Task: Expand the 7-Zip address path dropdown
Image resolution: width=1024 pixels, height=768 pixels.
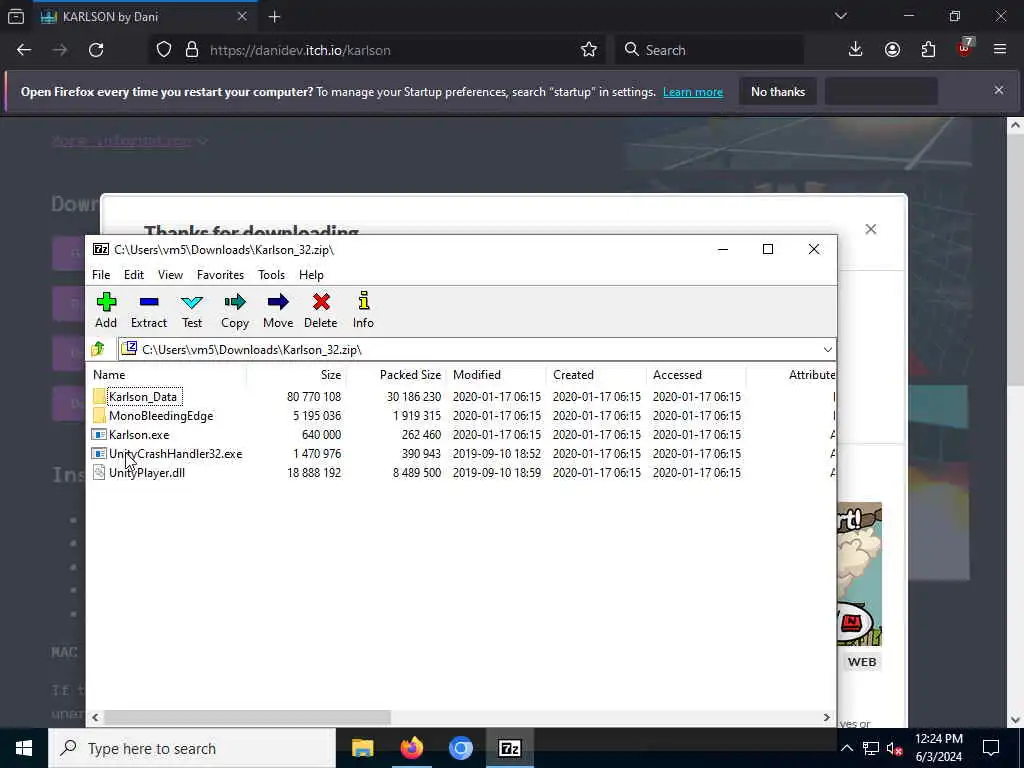Action: point(827,349)
